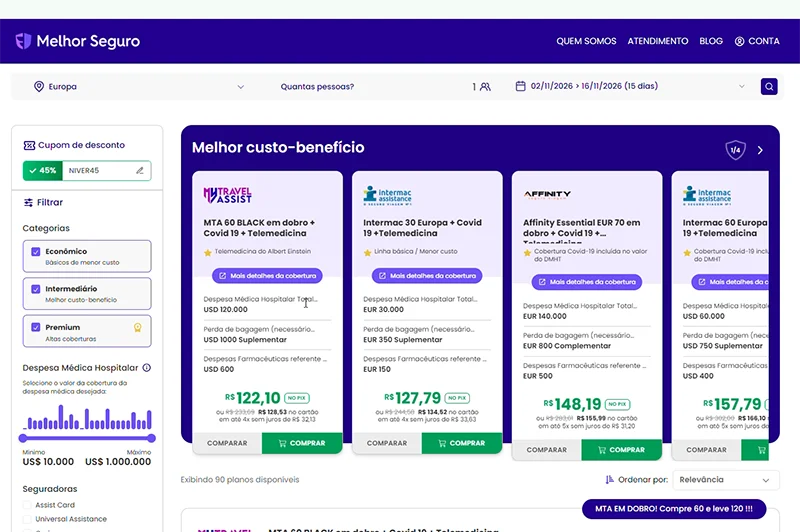
Task: Click star icon on MTA 60 BLACK card
Action: 208,252
